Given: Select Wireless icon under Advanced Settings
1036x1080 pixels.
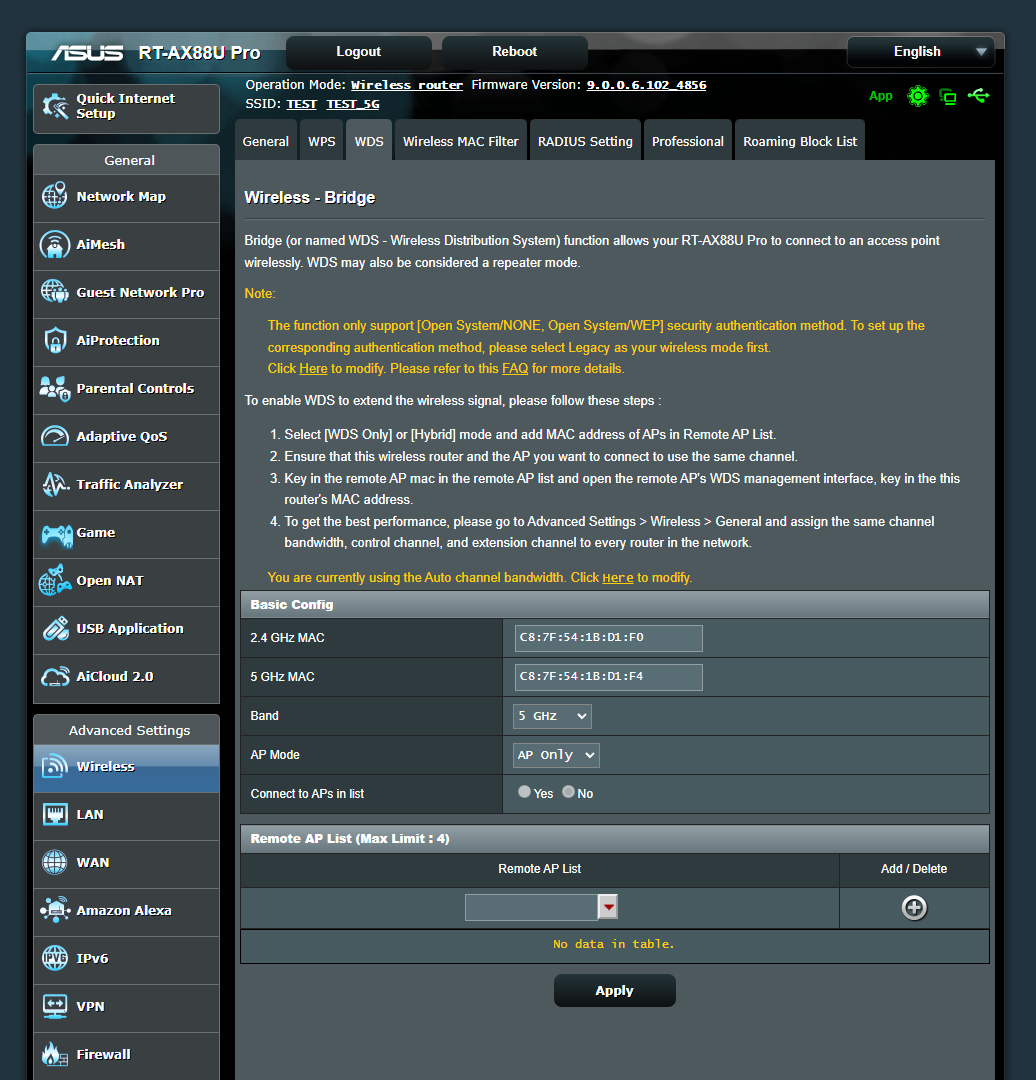Looking at the screenshot, I should click(x=55, y=766).
